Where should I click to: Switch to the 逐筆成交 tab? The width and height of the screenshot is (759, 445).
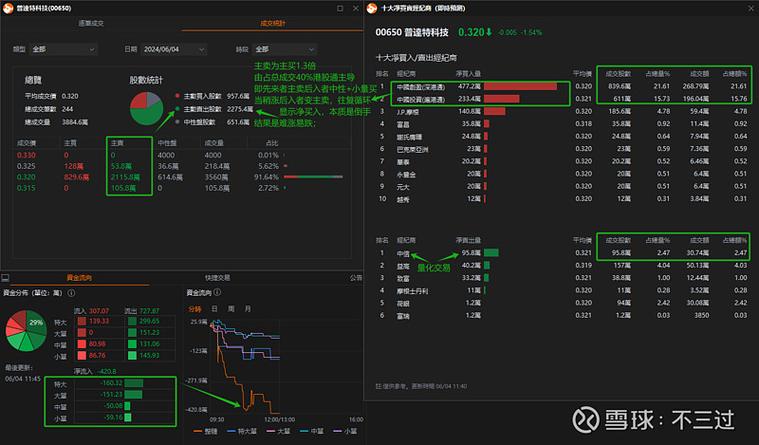click(91, 23)
